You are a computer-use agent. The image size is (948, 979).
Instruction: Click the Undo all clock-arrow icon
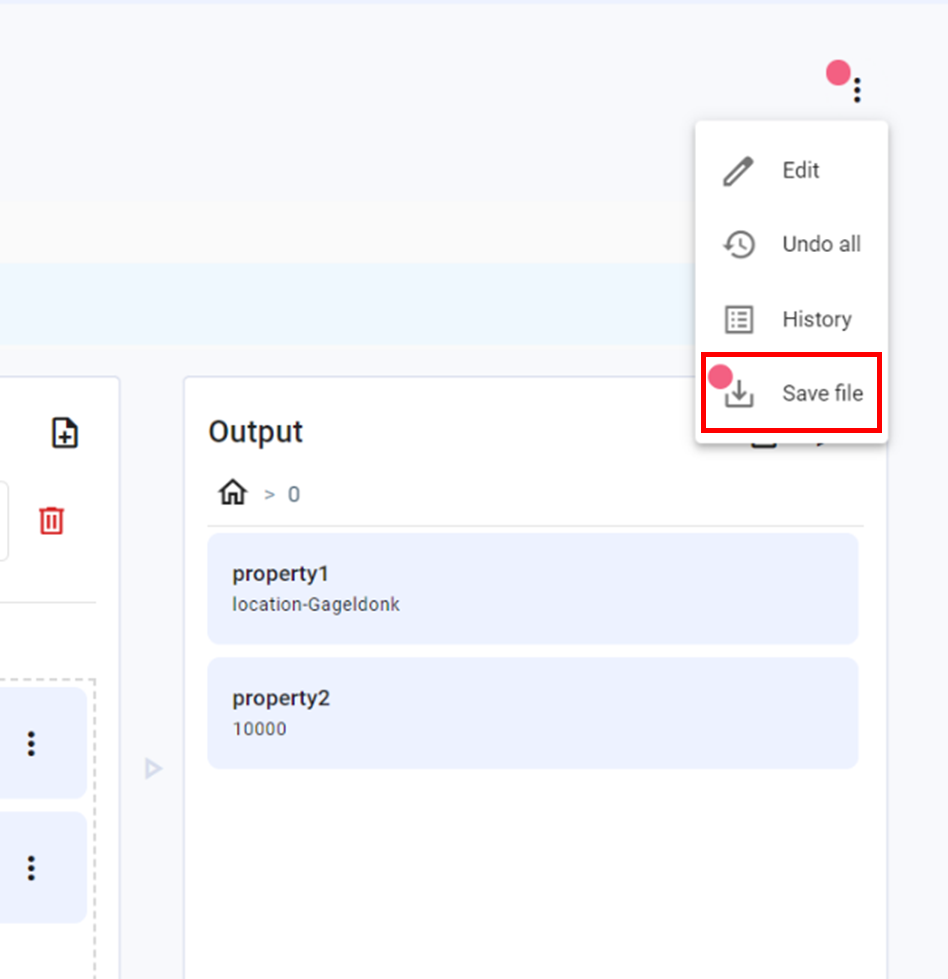tap(738, 245)
